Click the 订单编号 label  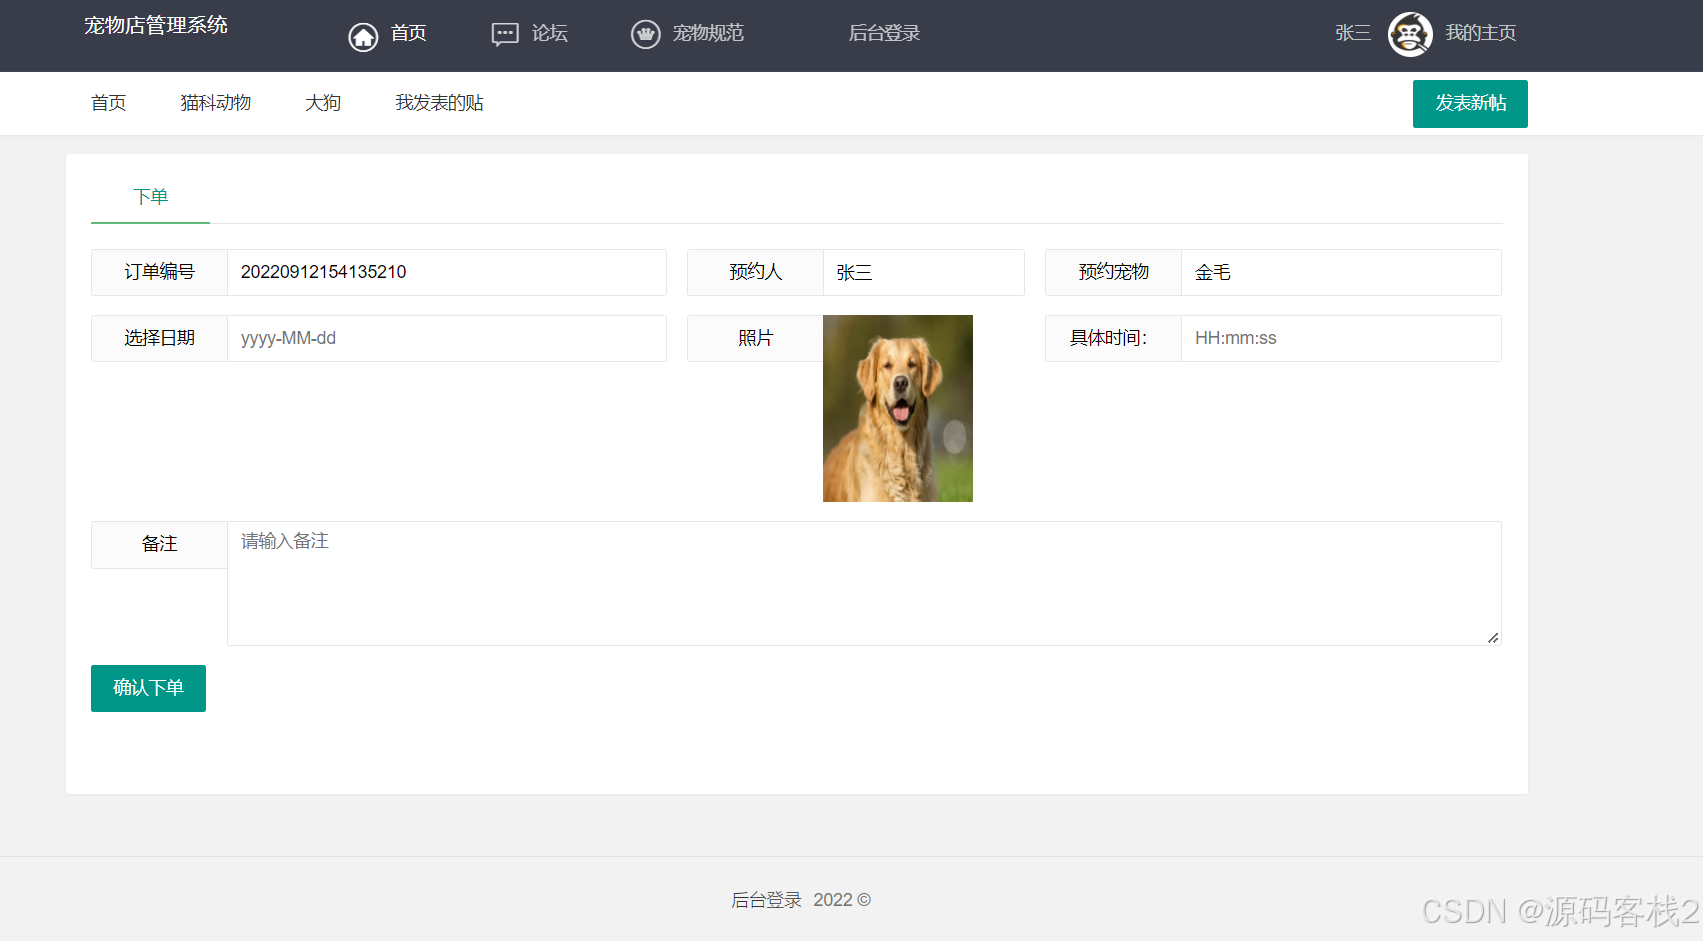159,272
